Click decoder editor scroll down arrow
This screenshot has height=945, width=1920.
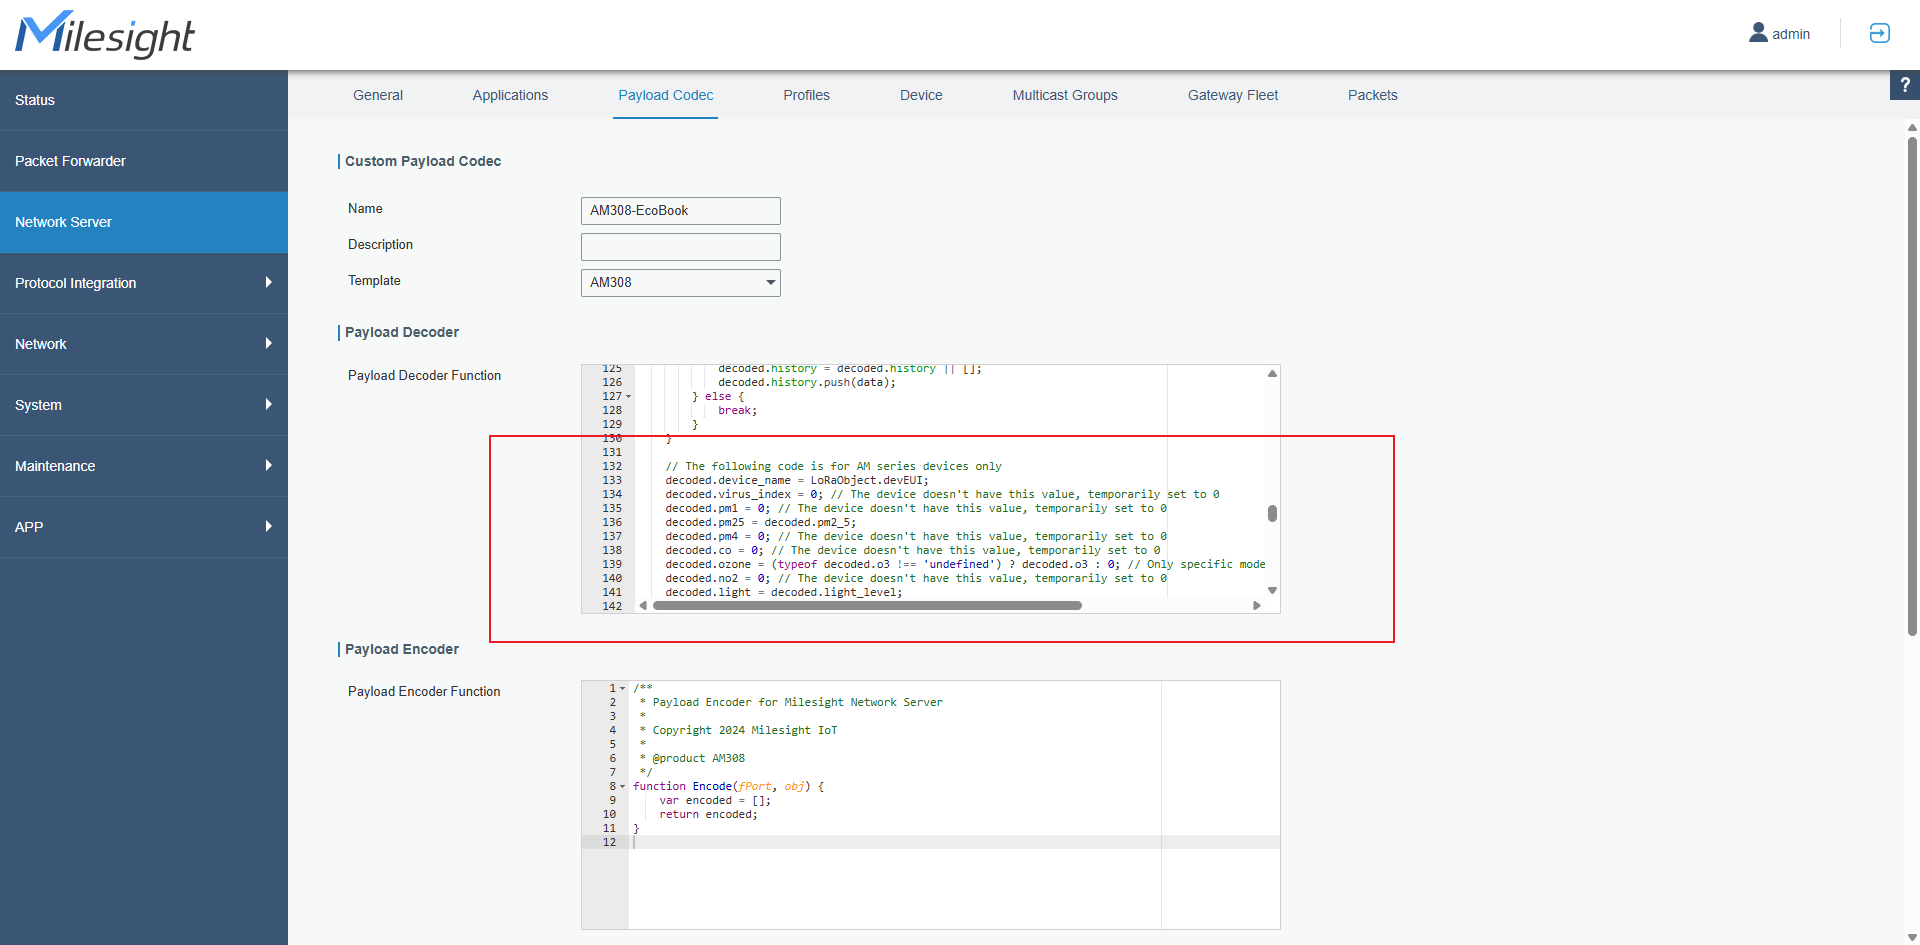[x=1272, y=591]
